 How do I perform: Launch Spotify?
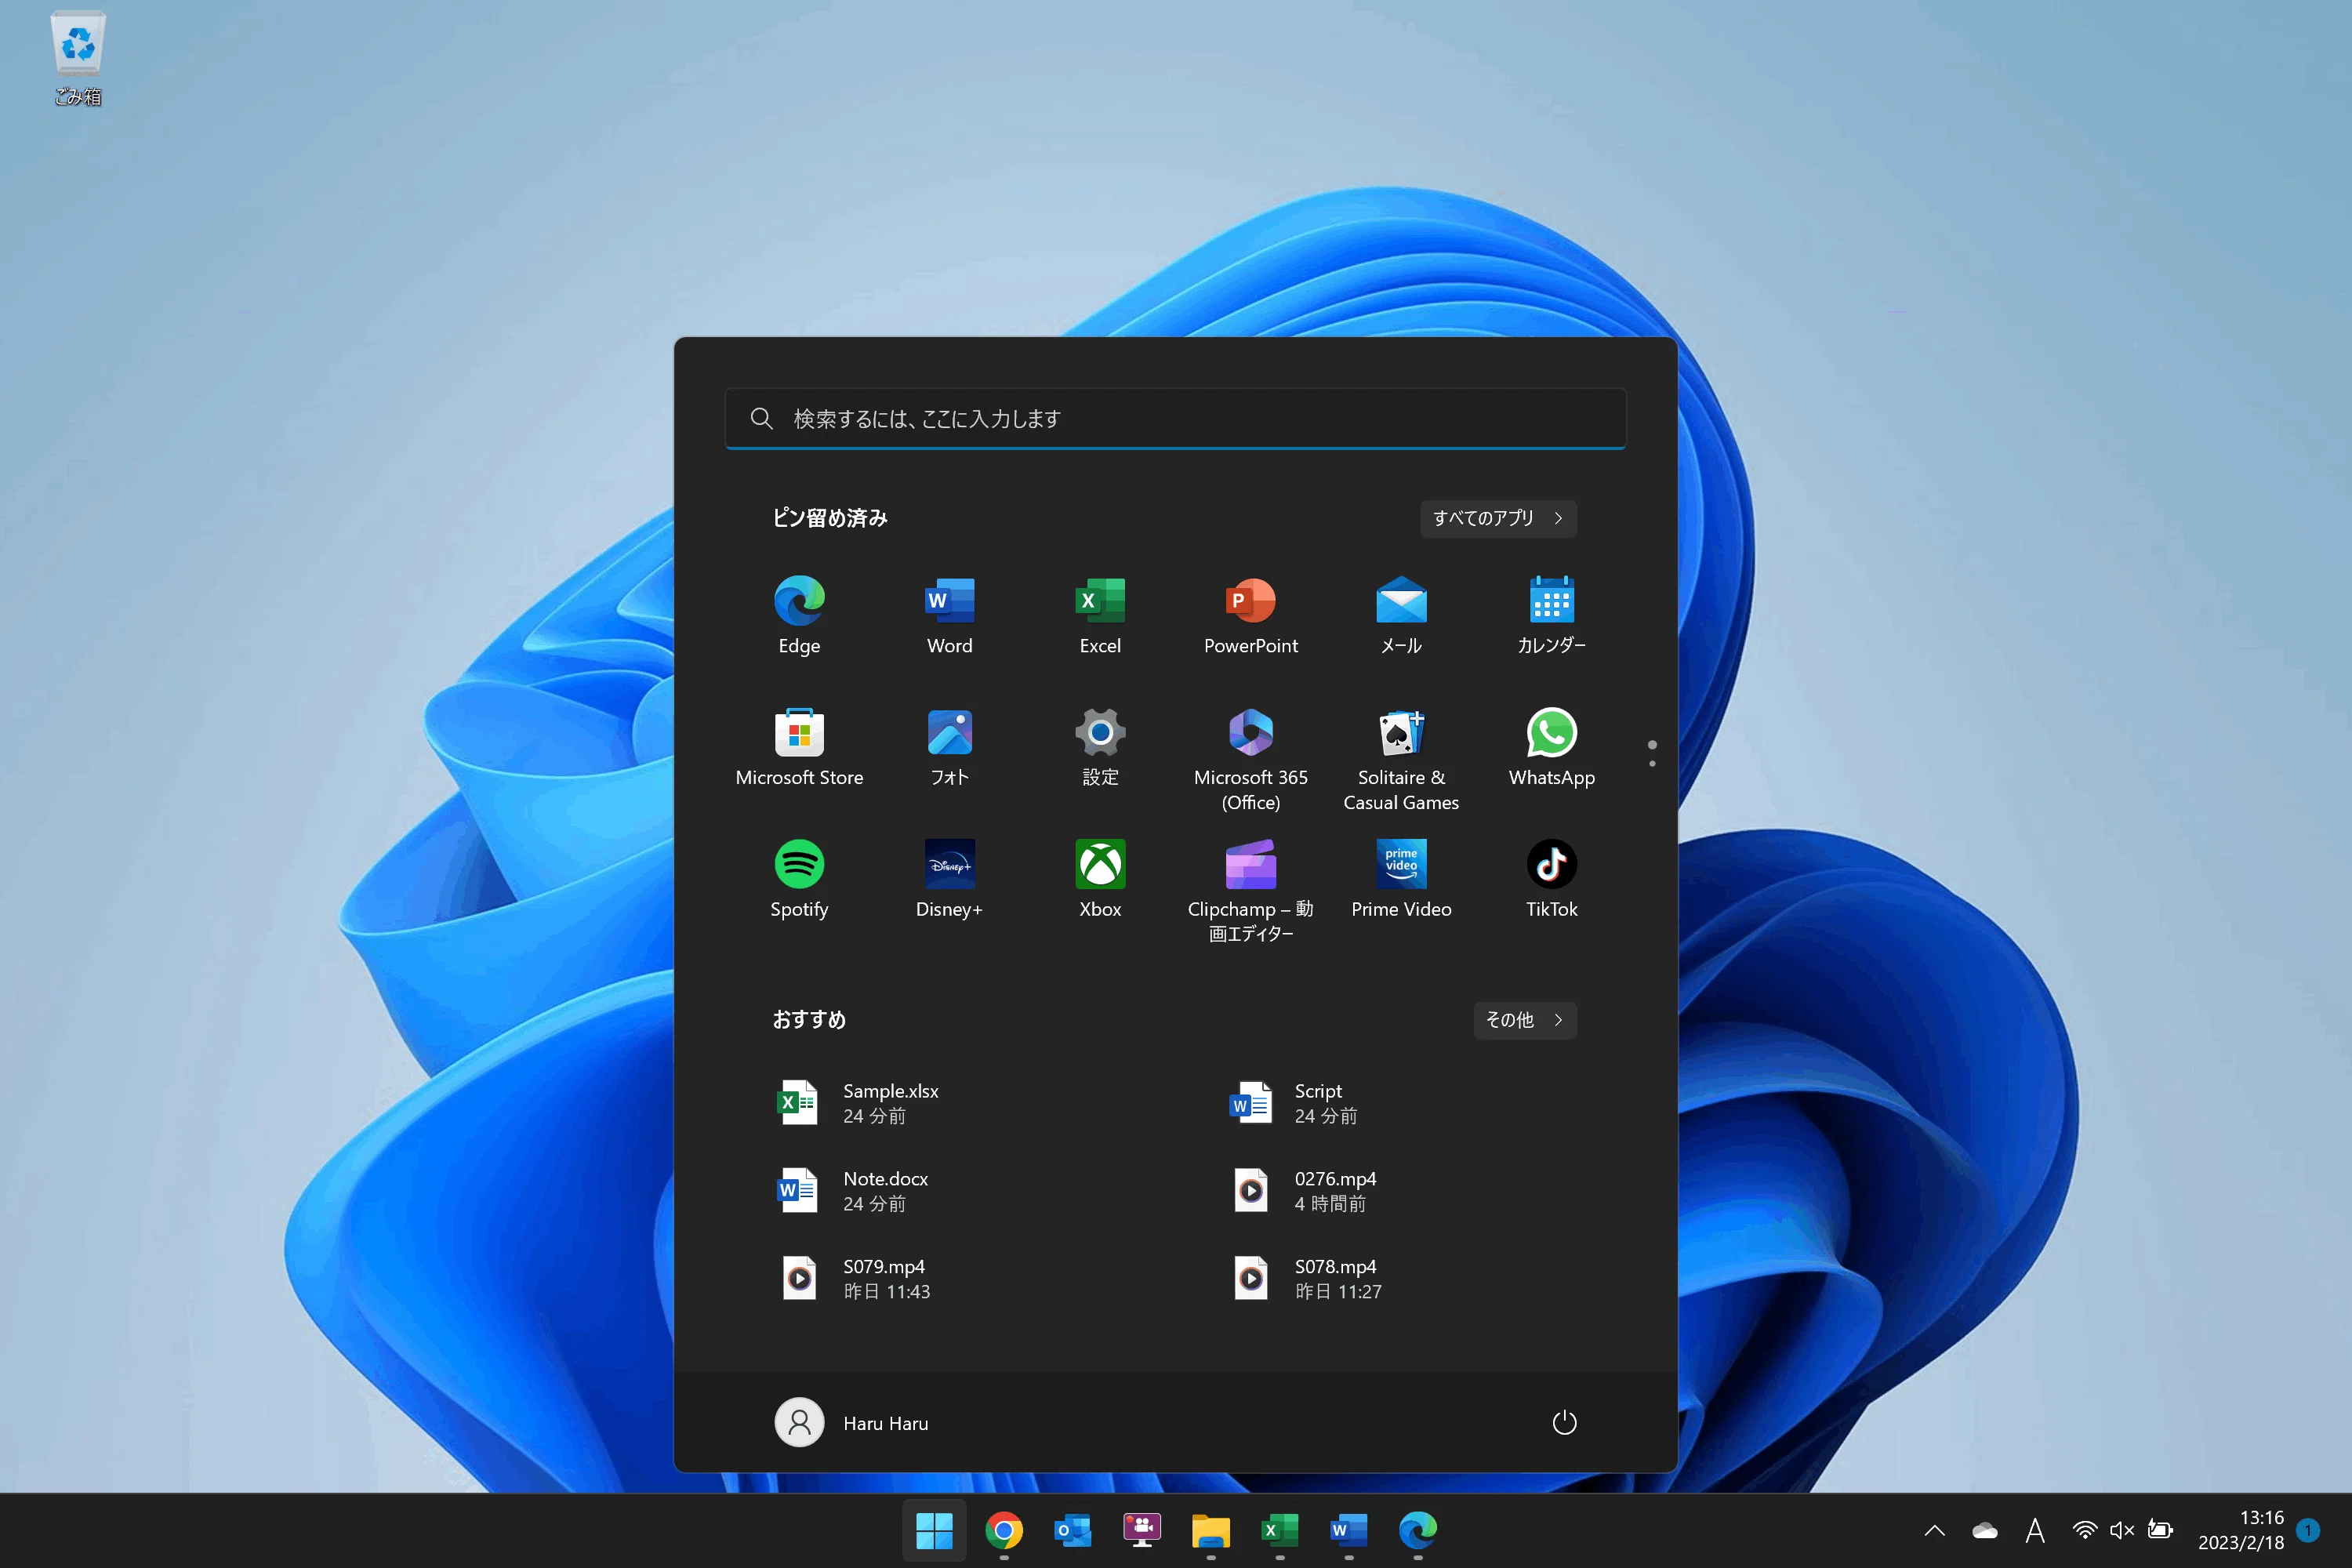pos(799,879)
